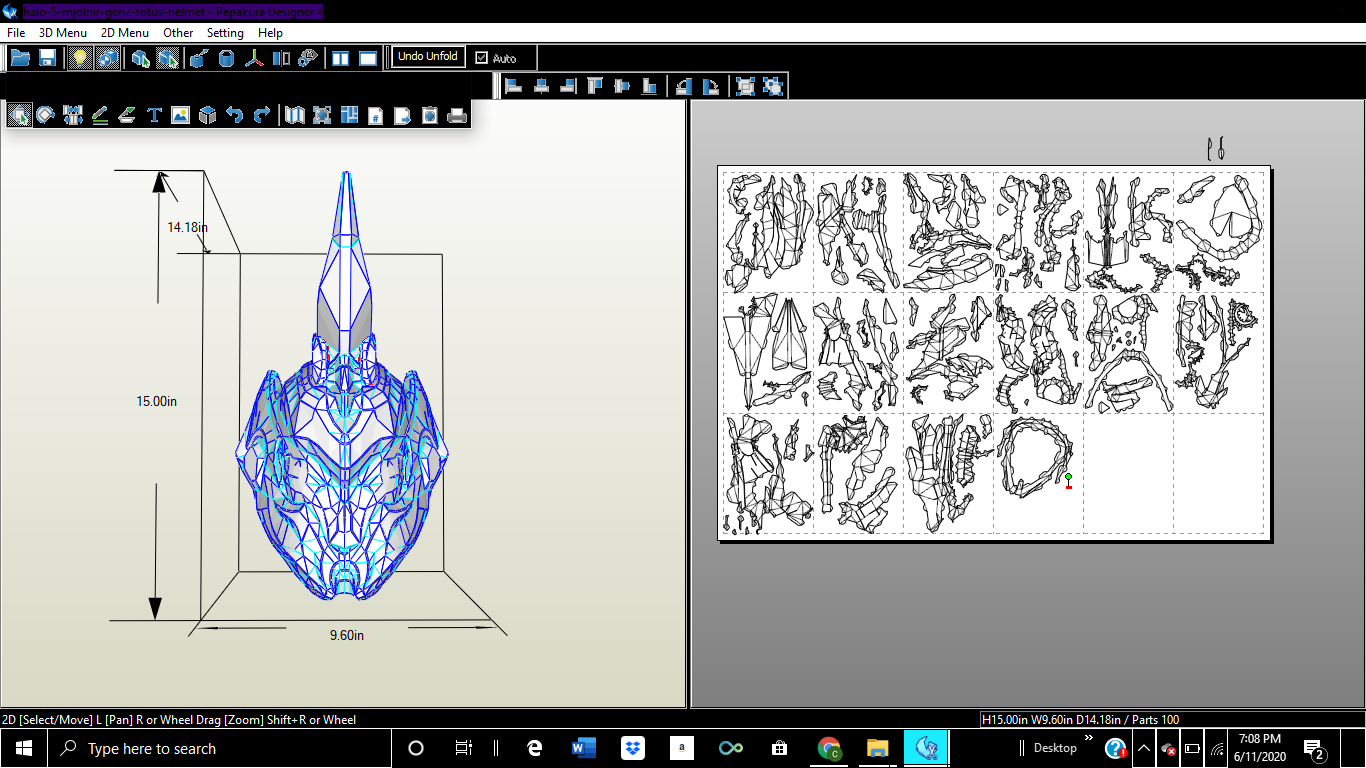Select the Edit flap tool

click(127, 115)
